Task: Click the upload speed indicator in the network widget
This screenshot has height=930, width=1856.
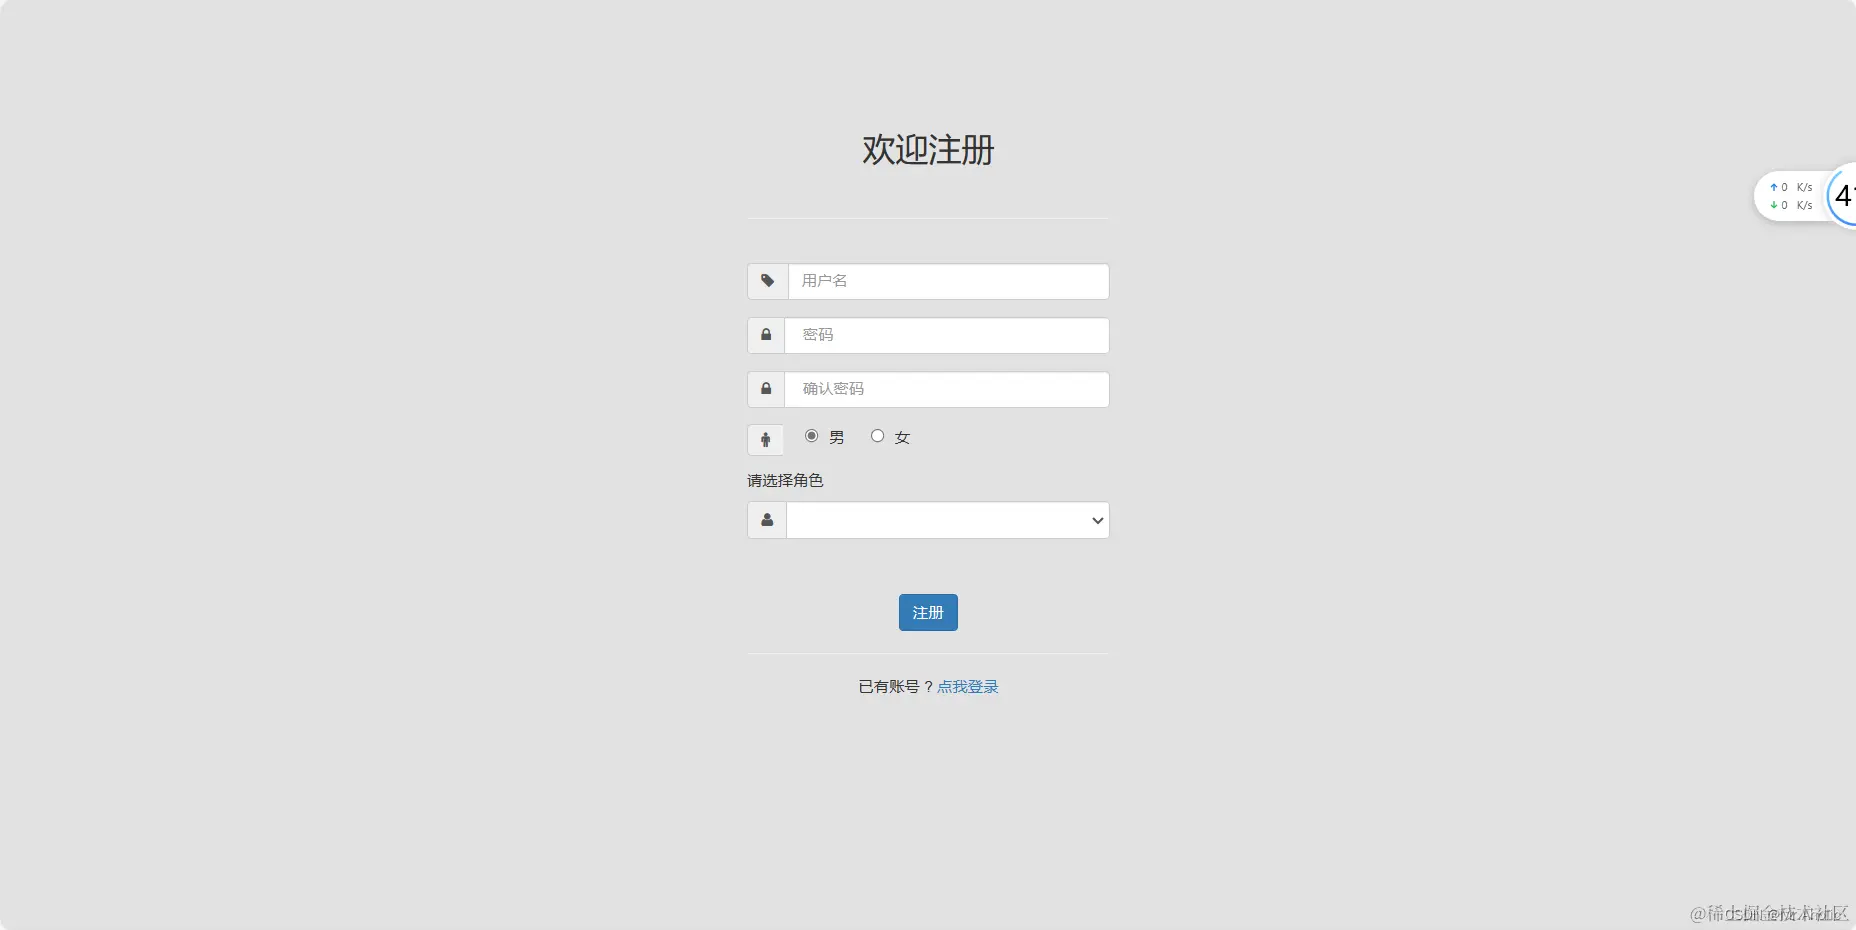Action: tap(1791, 187)
